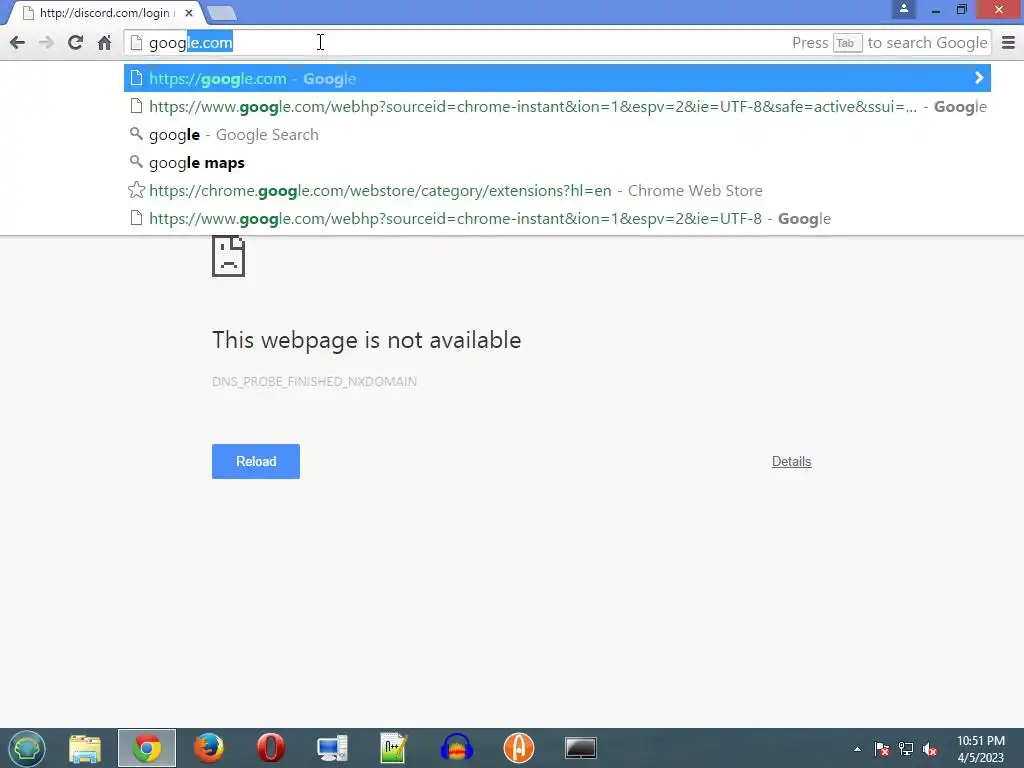
Task: Click the Chrome taskbar icon
Action: click(147, 748)
